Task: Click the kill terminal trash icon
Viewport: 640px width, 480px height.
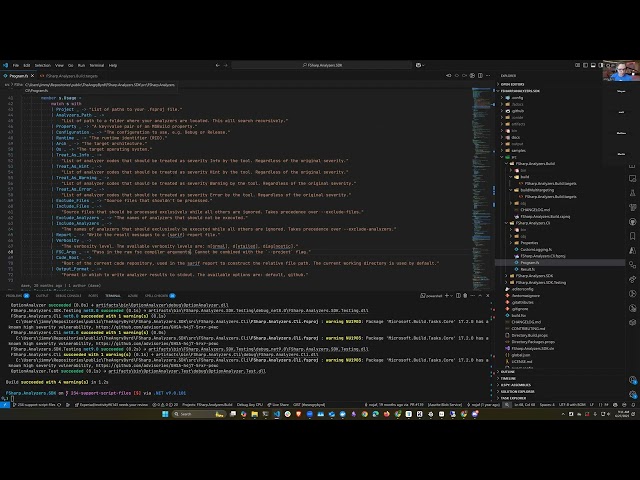Action: point(465,296)
